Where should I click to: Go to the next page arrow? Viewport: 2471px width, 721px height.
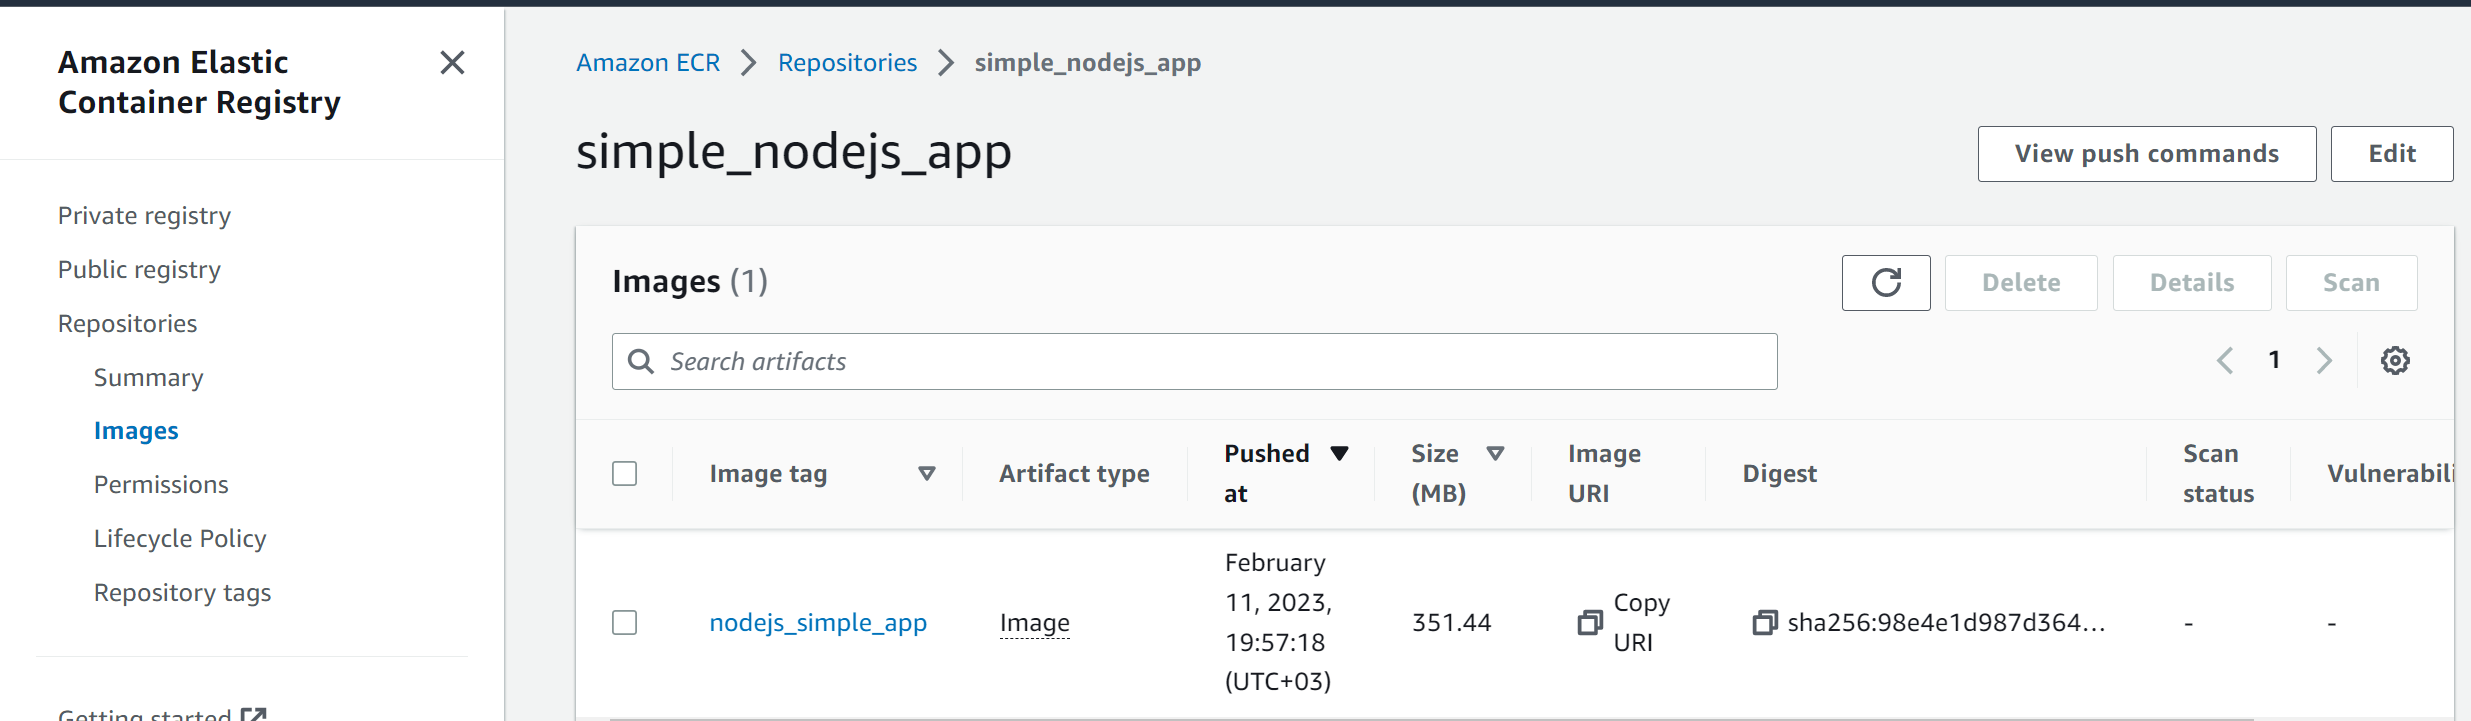point(2324,361)
